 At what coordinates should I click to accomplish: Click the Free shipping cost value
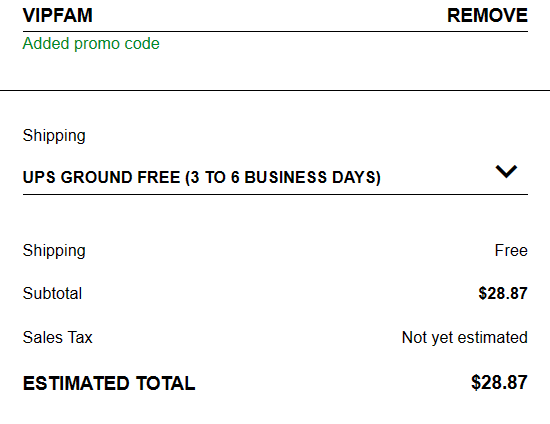pos(511,250)
